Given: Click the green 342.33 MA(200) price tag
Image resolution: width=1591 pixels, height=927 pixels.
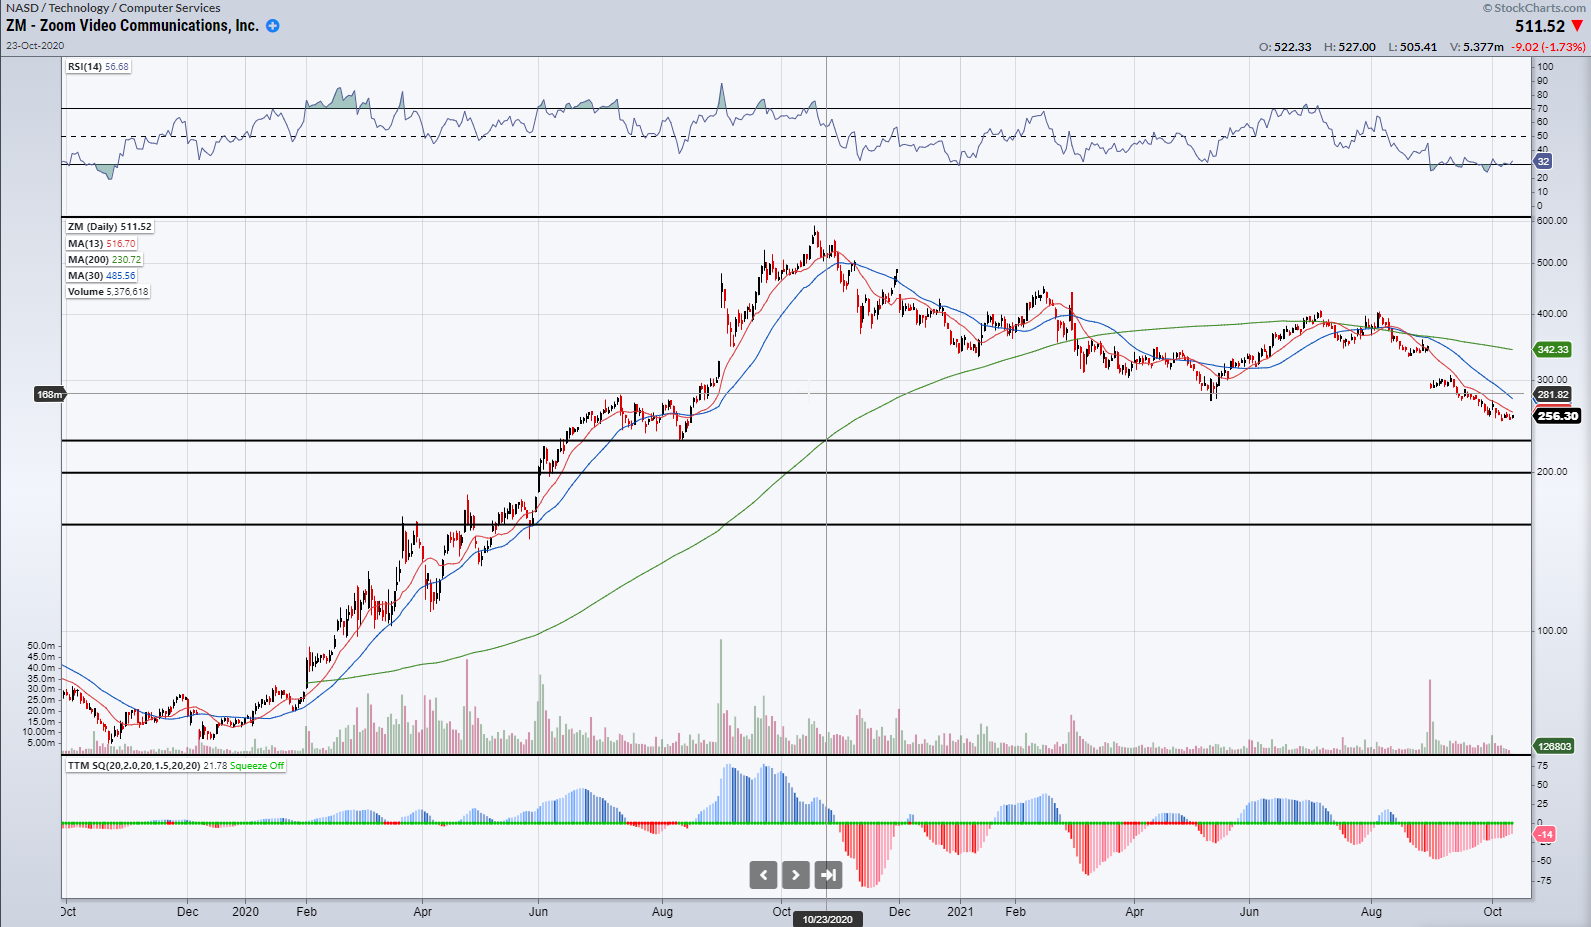Looking at the screenshot, I should point(1553,350).
